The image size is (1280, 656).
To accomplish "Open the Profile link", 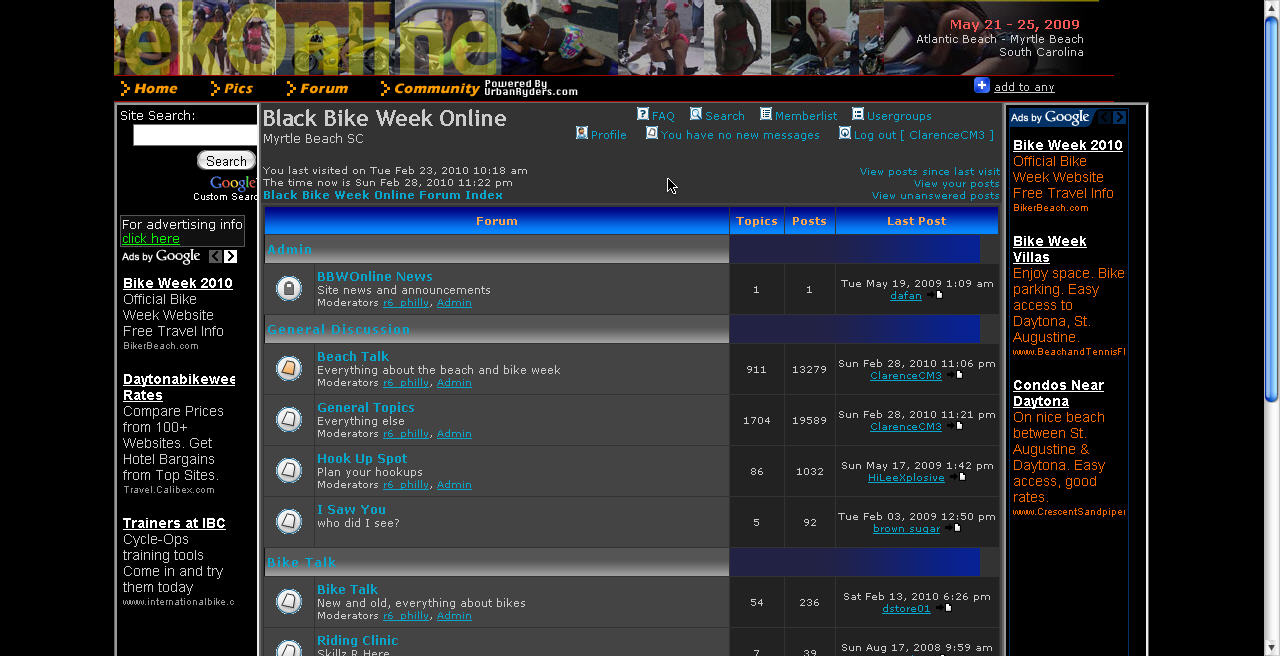I will 609,135.
